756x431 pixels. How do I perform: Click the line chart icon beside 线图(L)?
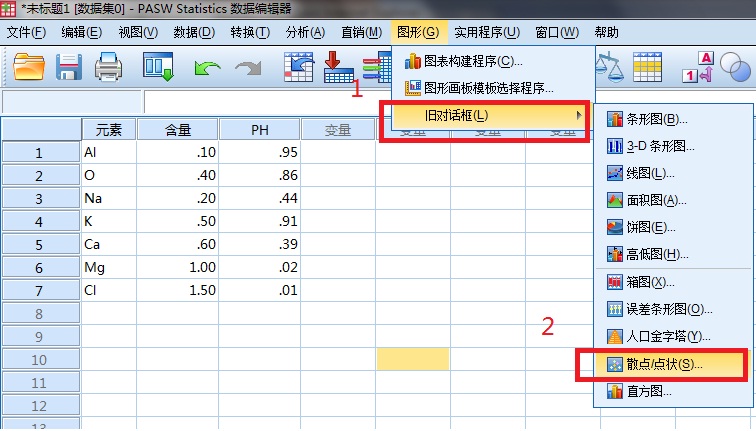615,173
